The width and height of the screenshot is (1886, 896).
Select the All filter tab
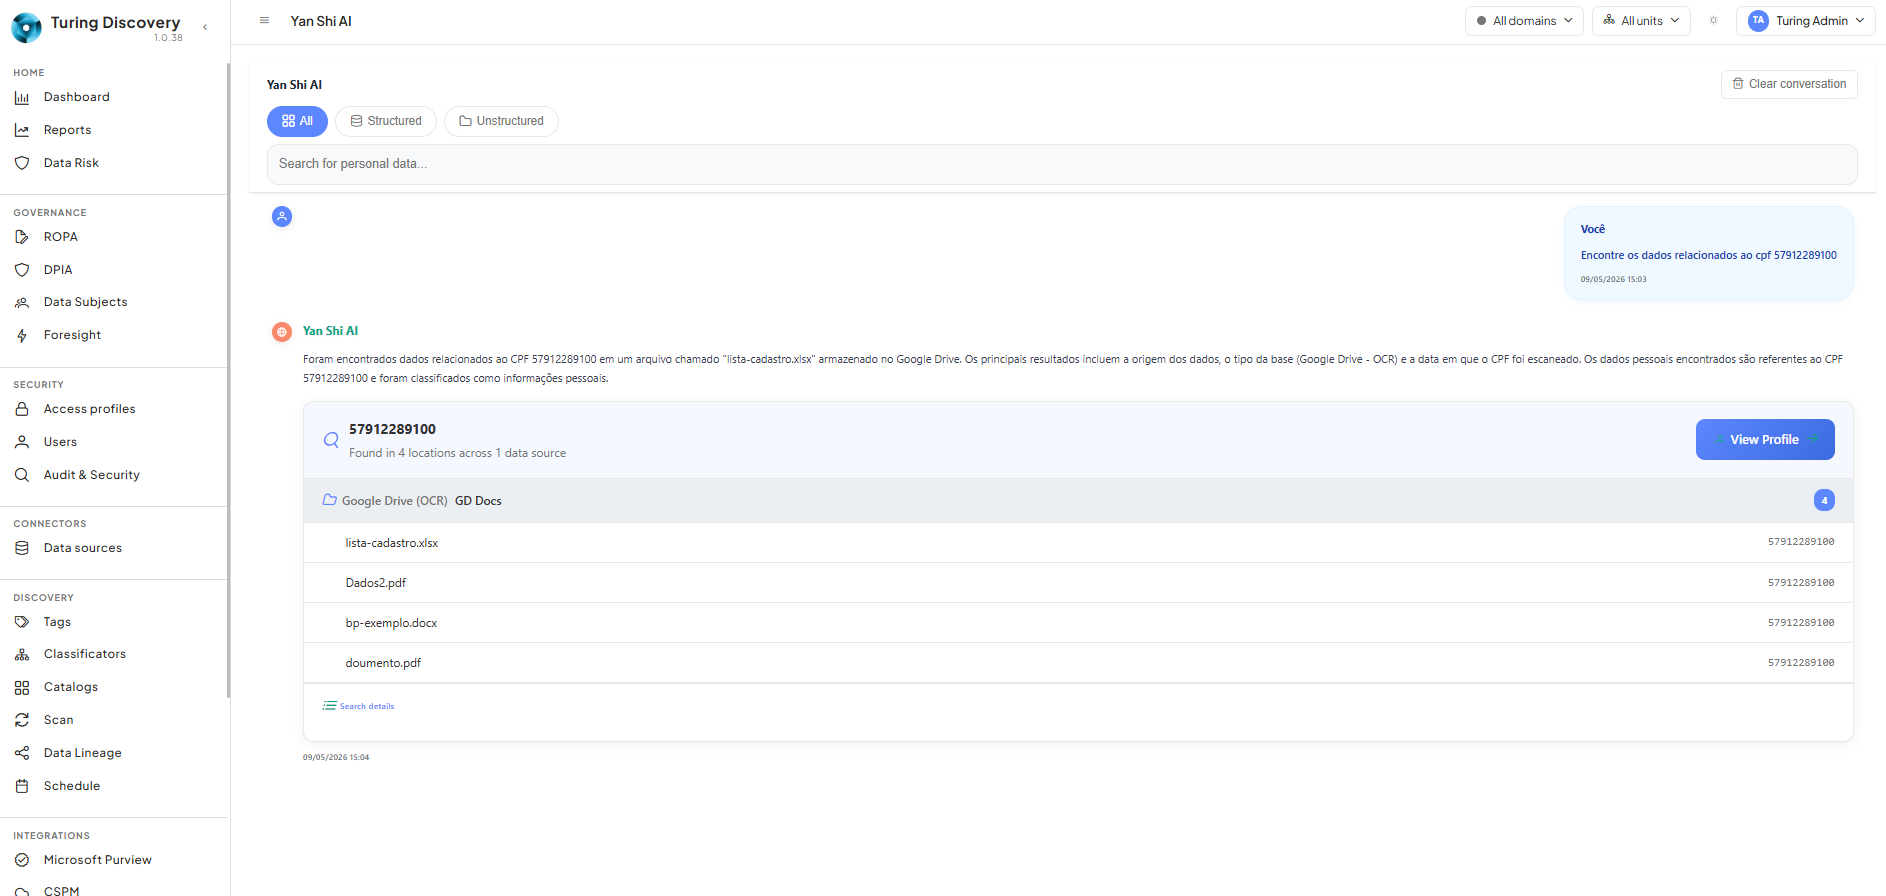pyautogui.click(x=297, y=121)
